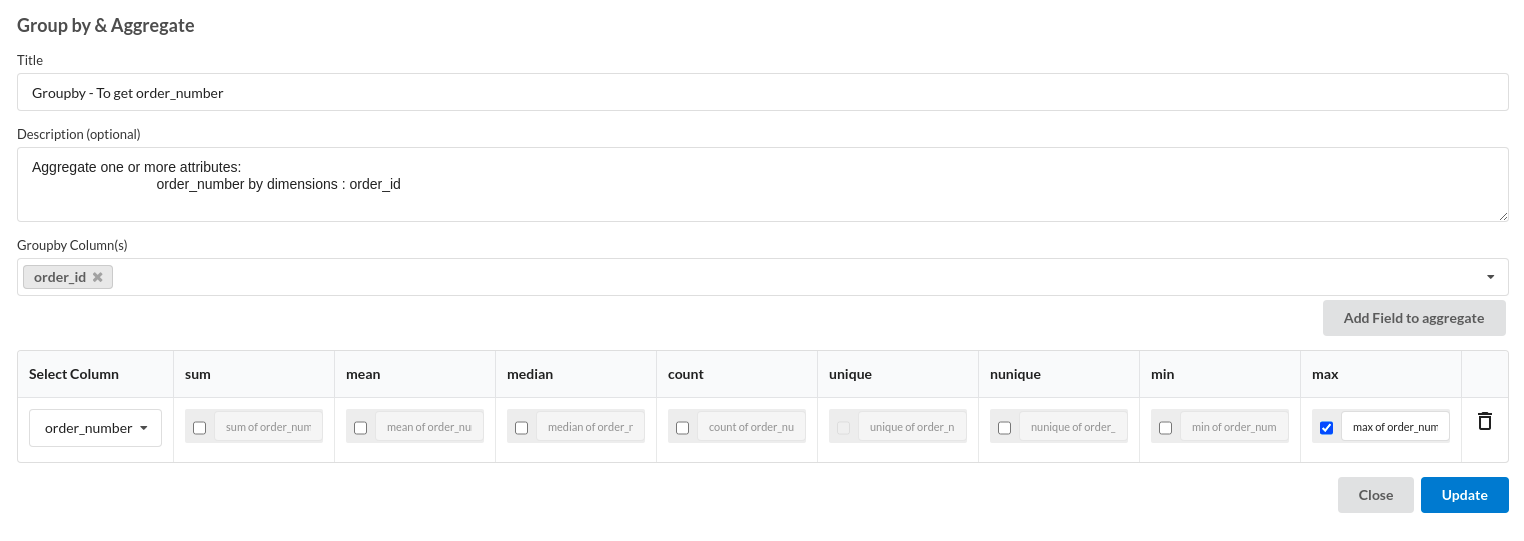Tick the nunique checkbox
The width and height of the screenshot is (1524, 541).
[1005, 428]
